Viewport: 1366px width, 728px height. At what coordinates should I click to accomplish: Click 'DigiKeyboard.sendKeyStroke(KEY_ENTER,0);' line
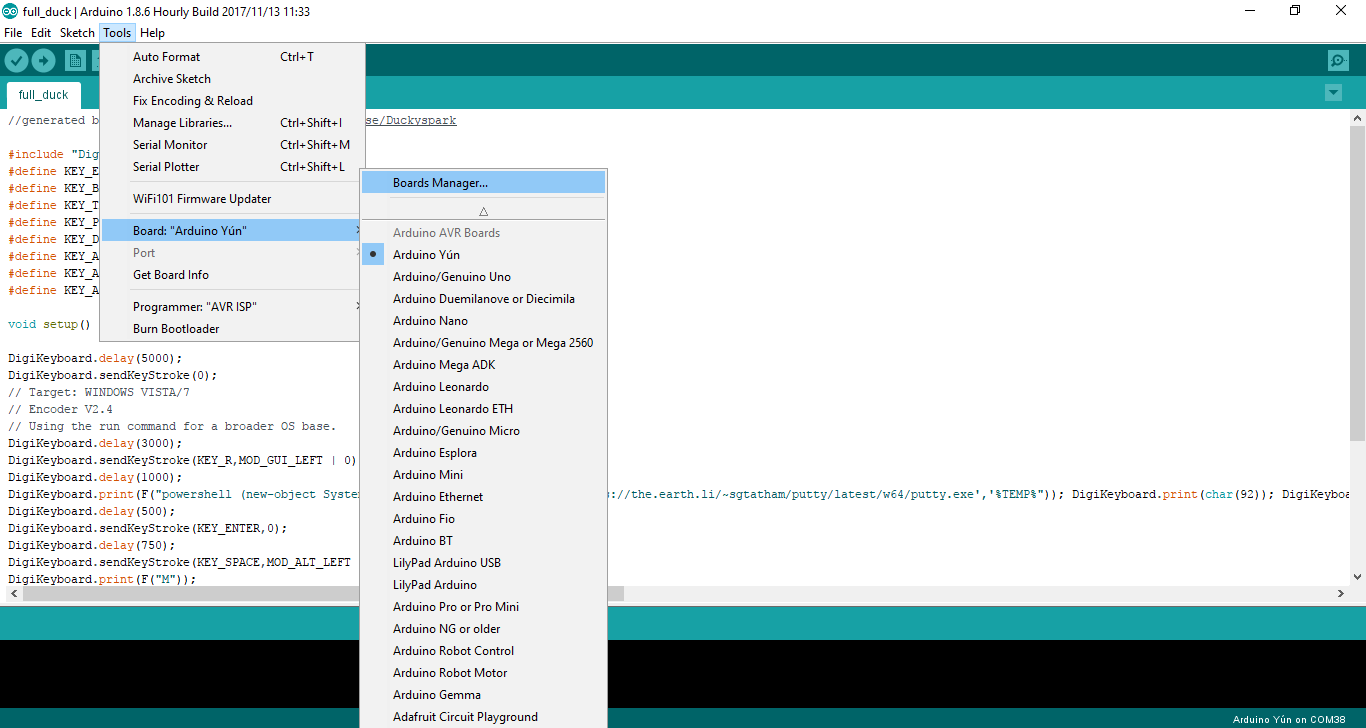click(x=148, y=528)
